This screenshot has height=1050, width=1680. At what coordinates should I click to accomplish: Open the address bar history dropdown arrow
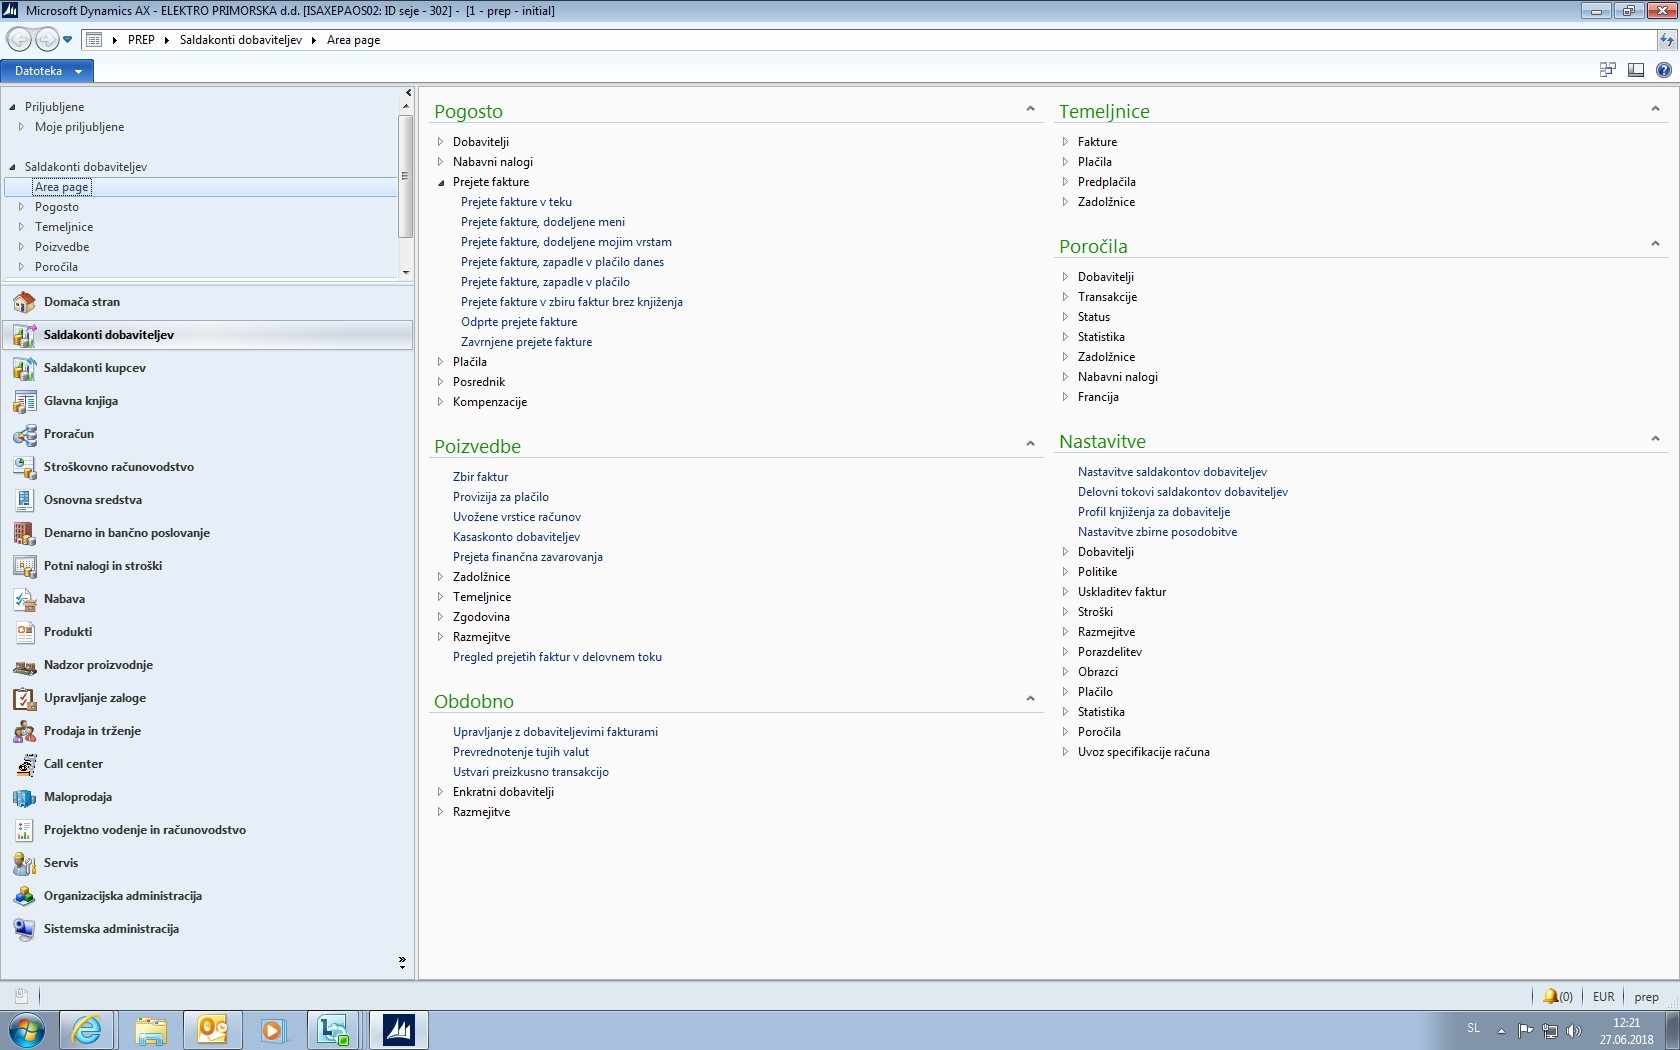pyautogui.click(x=67, y=40)
